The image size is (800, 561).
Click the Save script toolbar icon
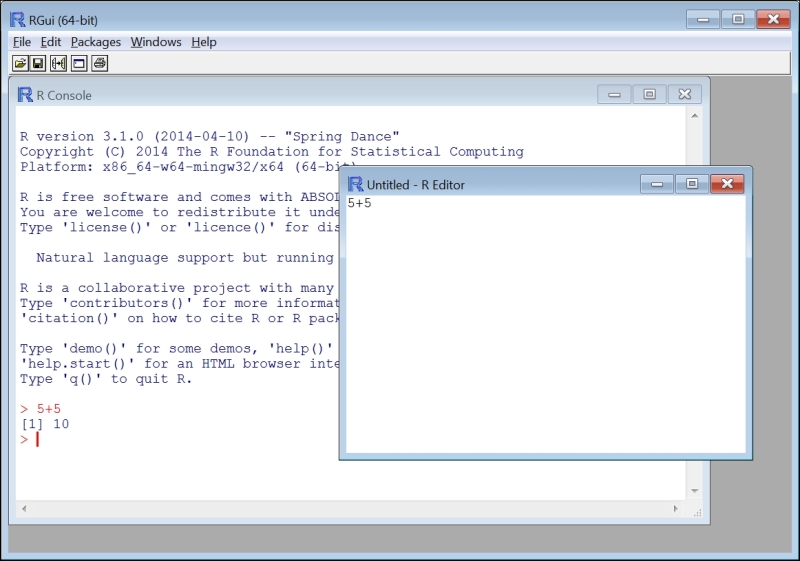(x=38, y=63)
